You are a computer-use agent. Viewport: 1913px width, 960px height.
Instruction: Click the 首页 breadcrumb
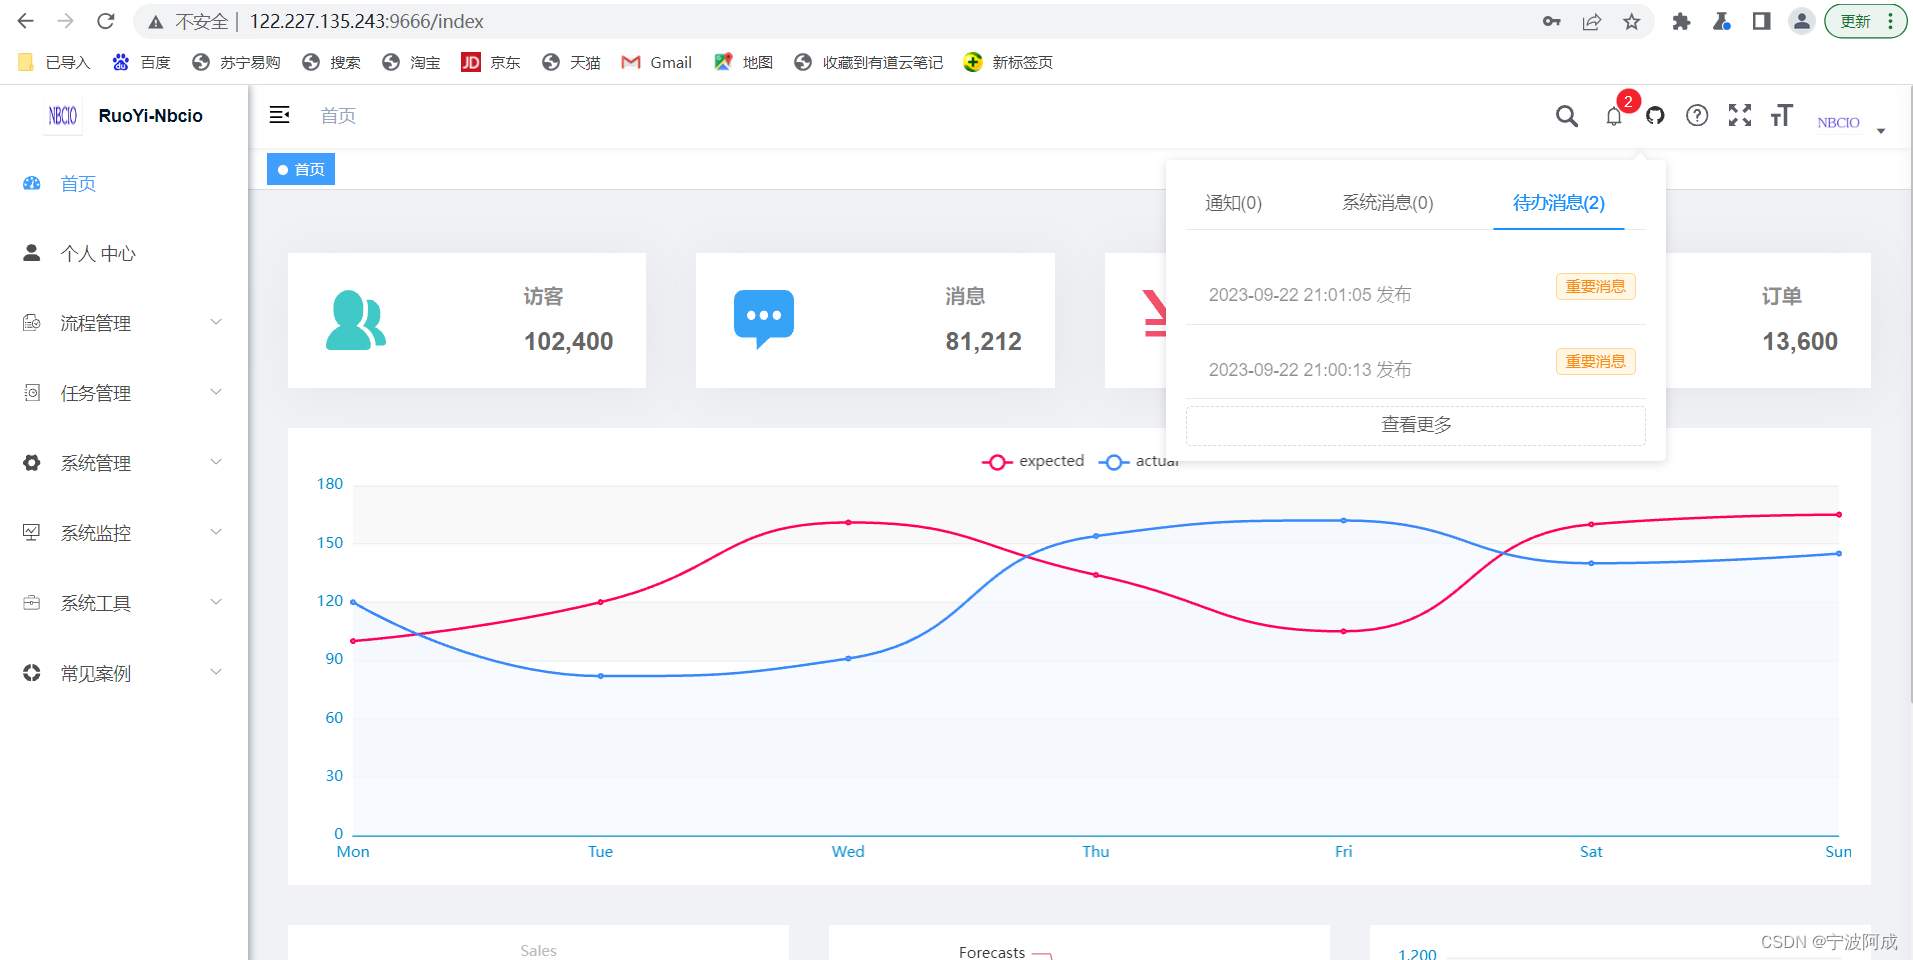click(338, 116)
